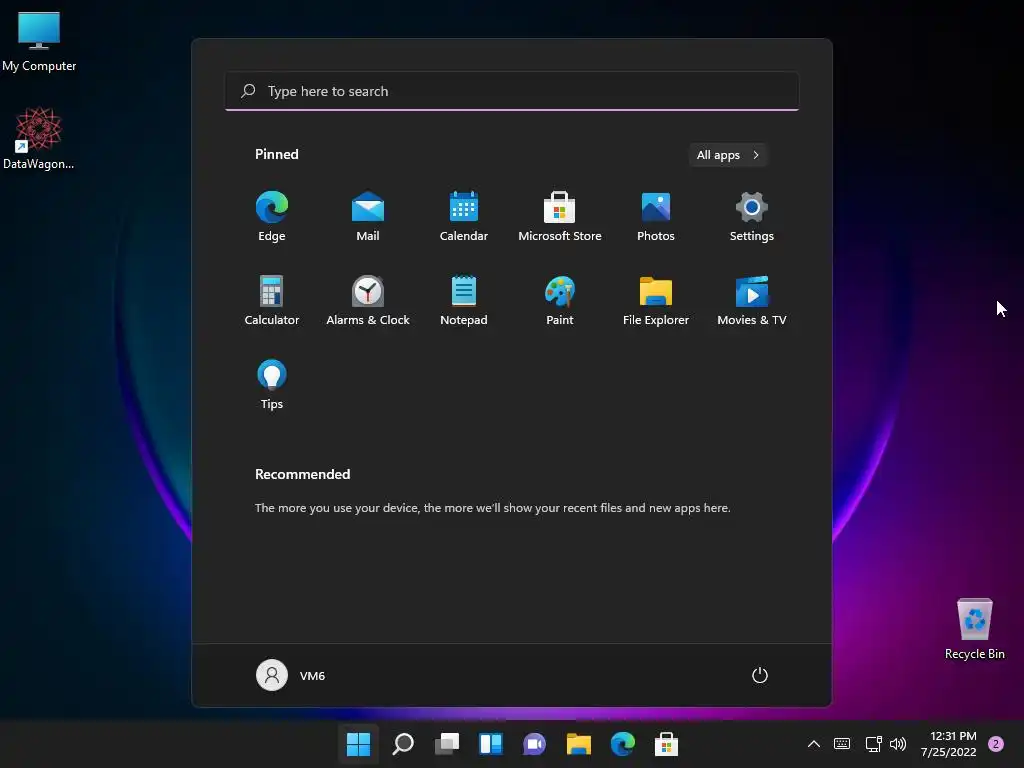
Task: Click the touch keyboard tray icon
Action: pos(842,744)
